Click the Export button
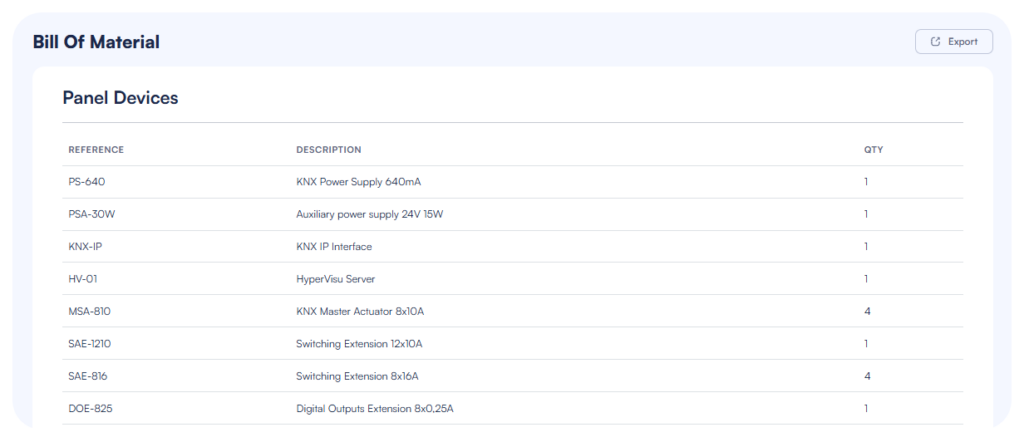Screen dimensions: 1024x442 953,42
